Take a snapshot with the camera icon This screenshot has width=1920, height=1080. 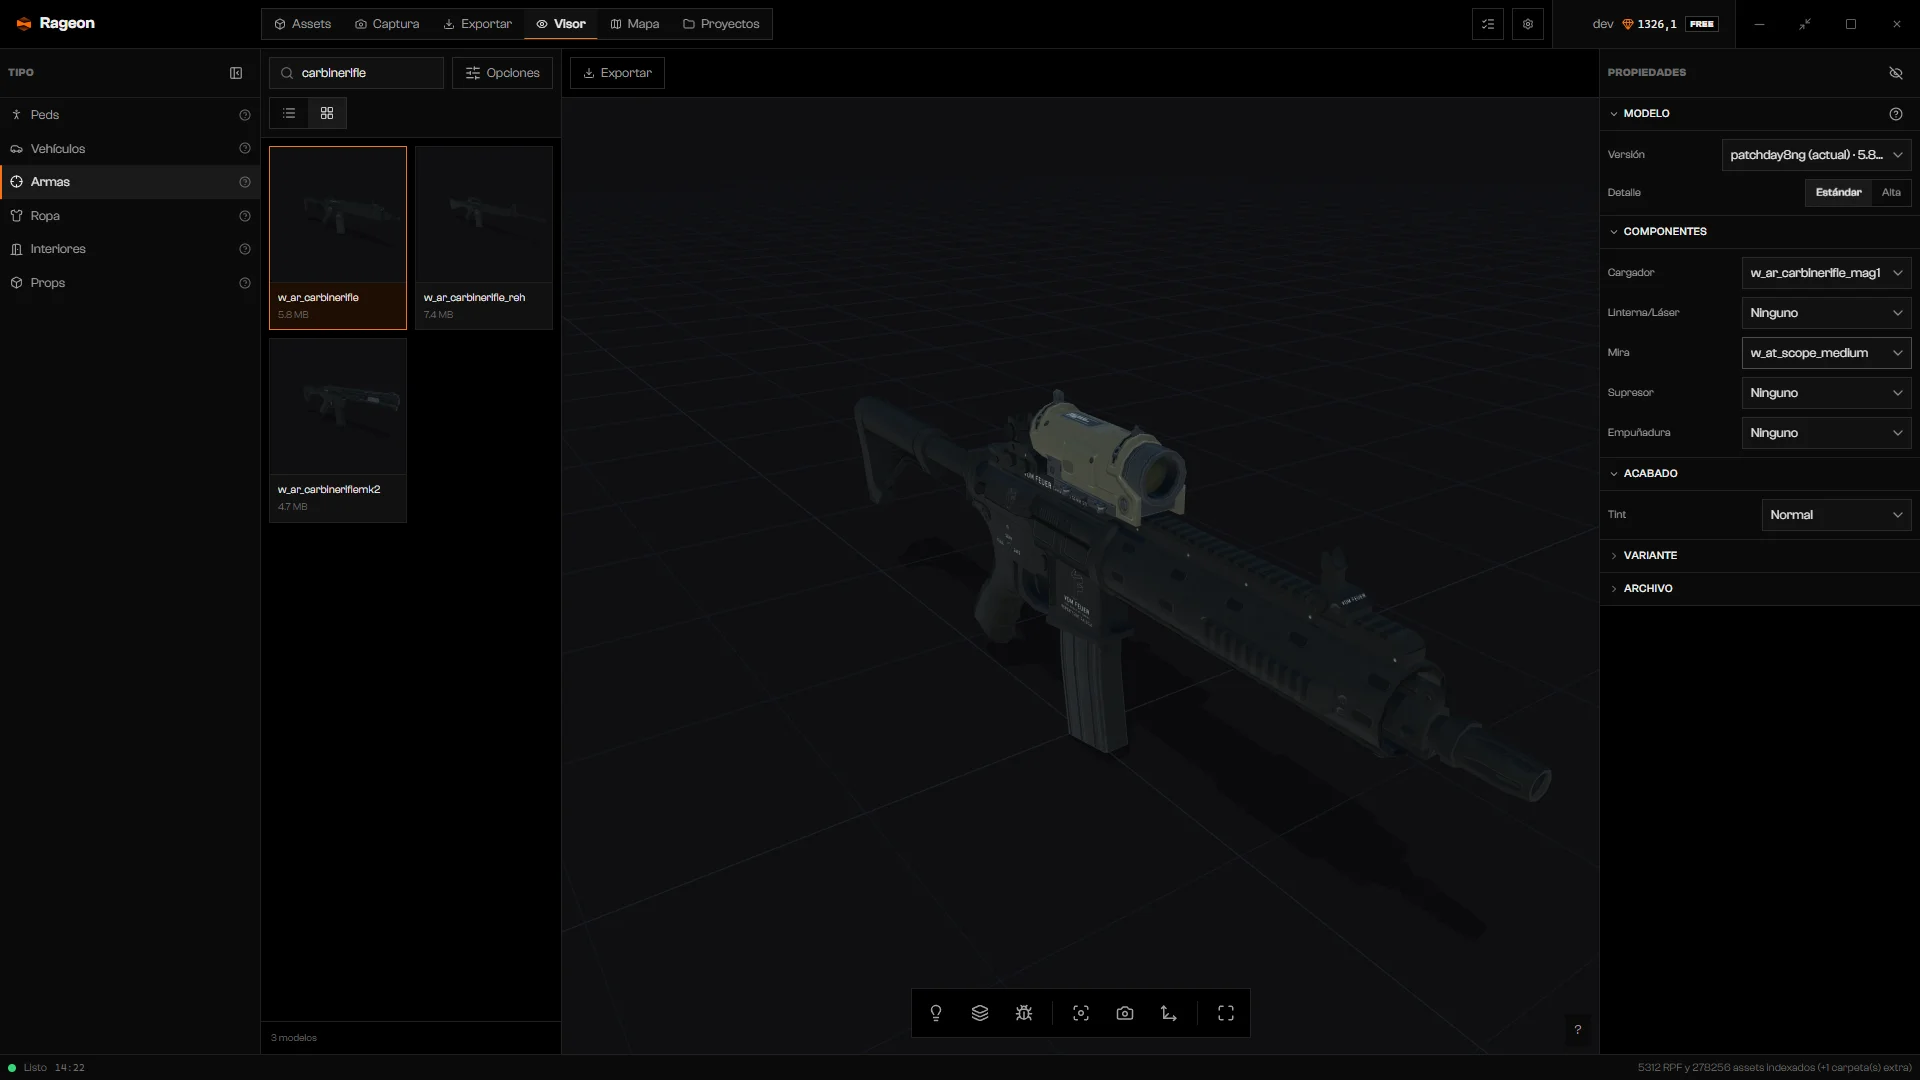point(1125,1013)
